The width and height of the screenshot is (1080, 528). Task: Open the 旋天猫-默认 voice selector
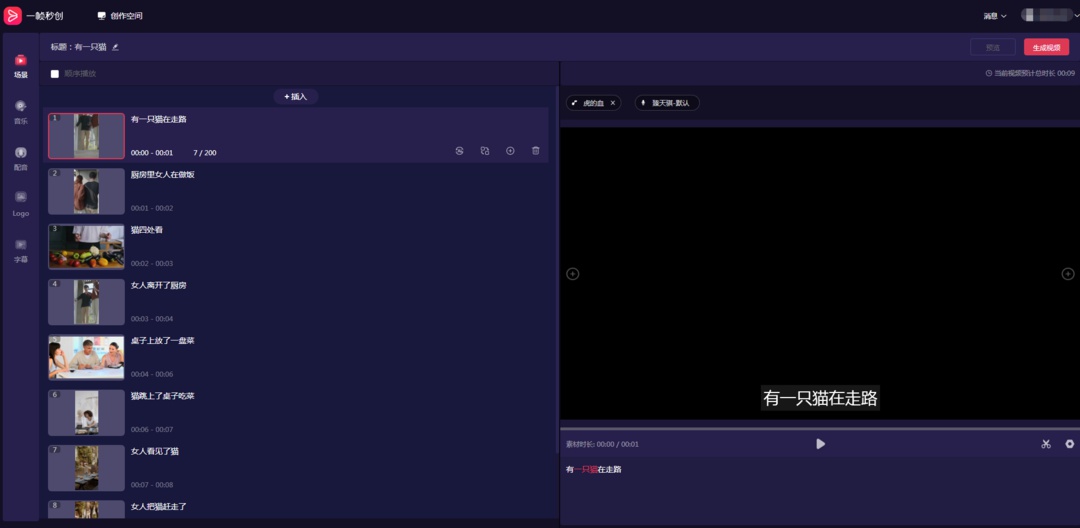point(667,103)
